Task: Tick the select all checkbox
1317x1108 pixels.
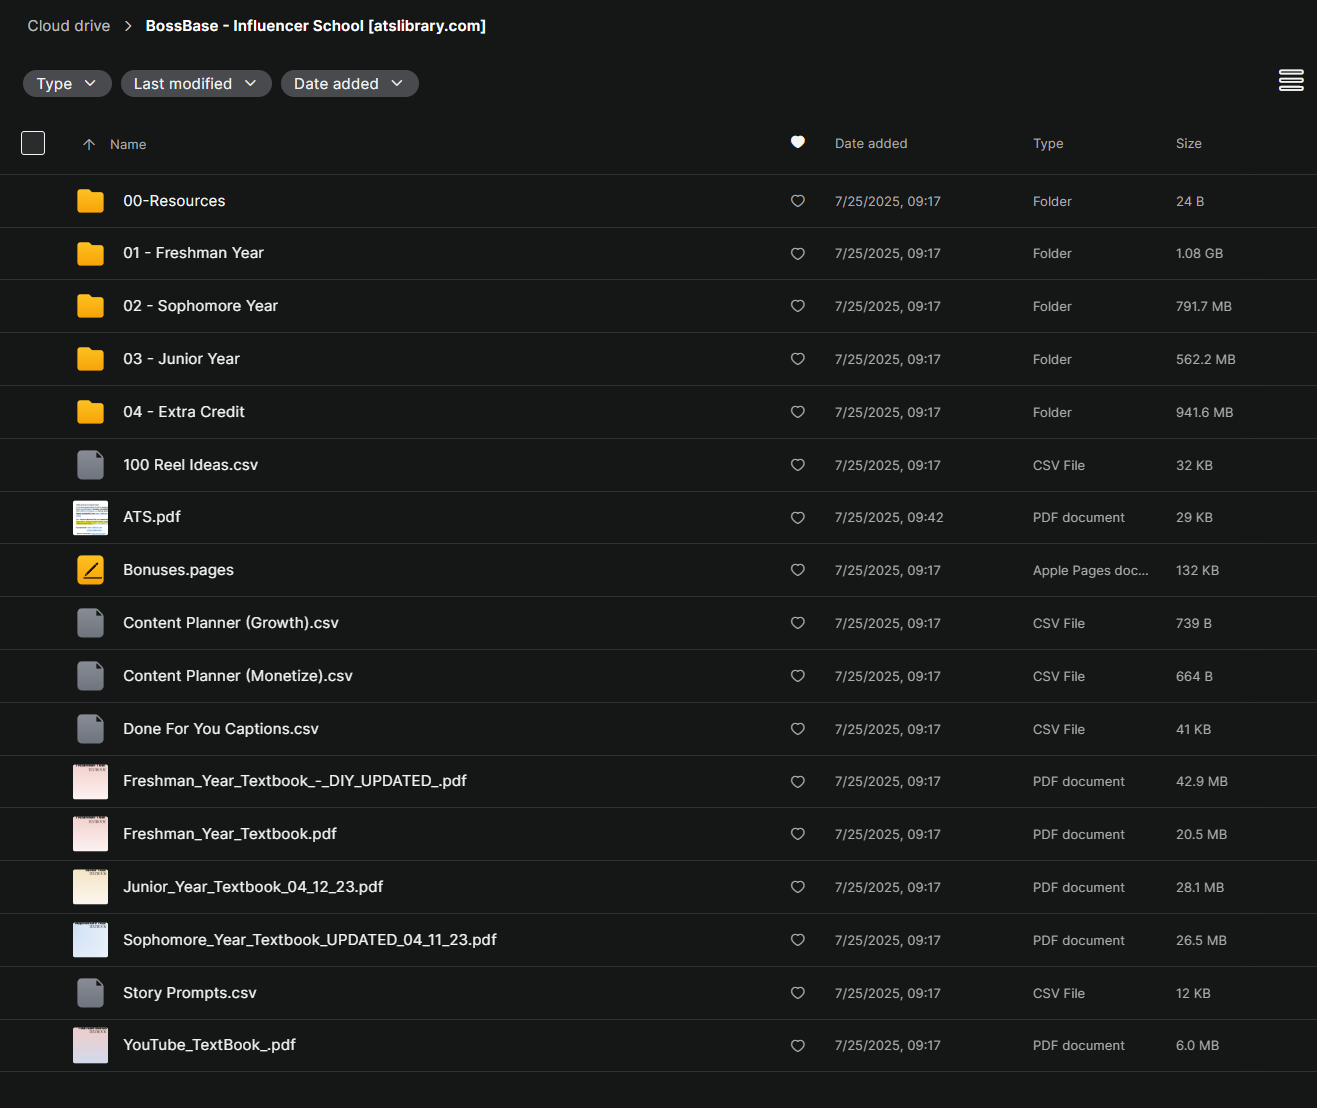Action: pos(33,143)
